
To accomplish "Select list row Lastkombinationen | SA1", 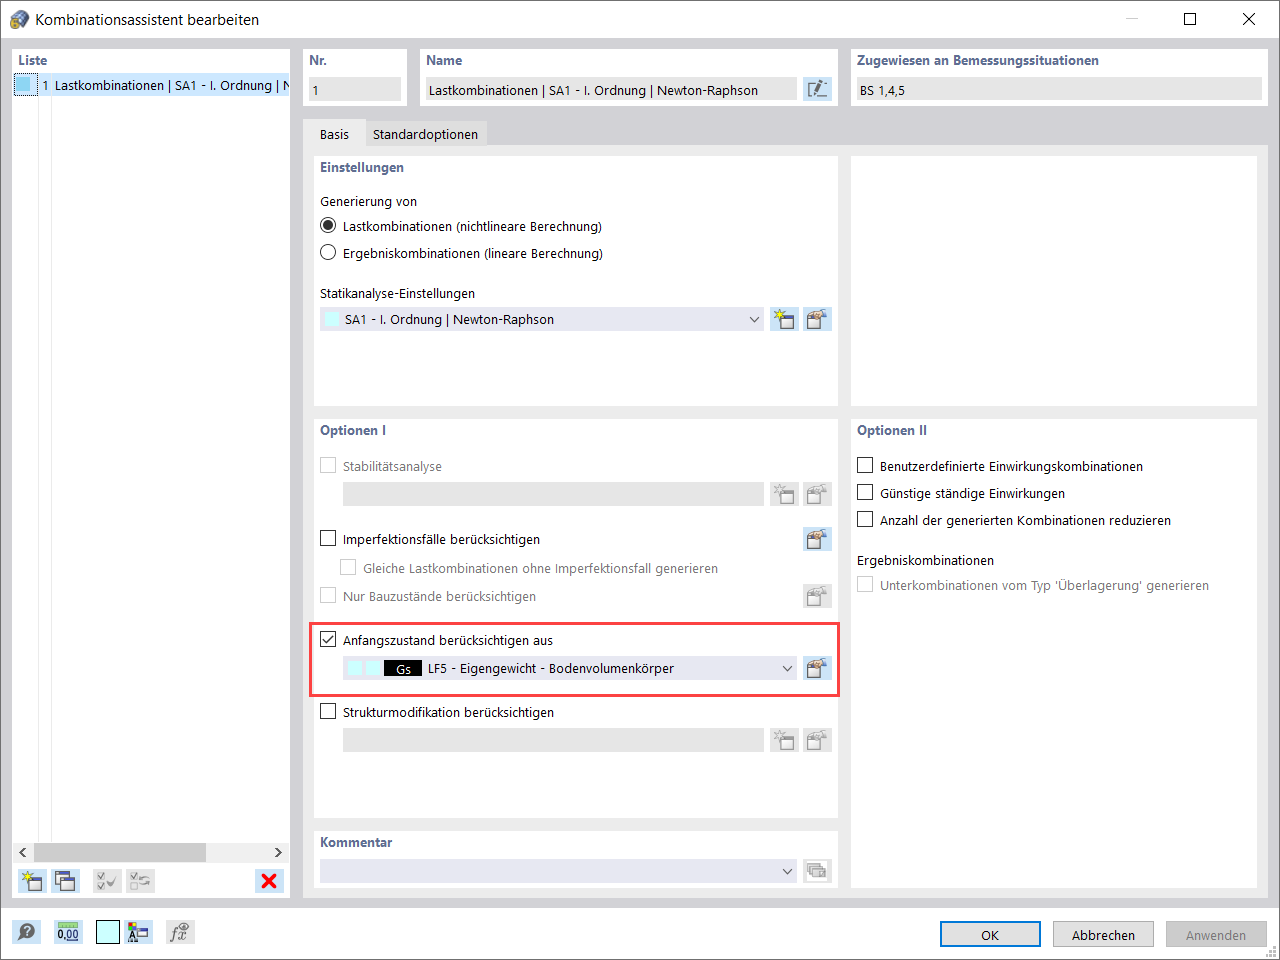I will [x=152, y=85].
